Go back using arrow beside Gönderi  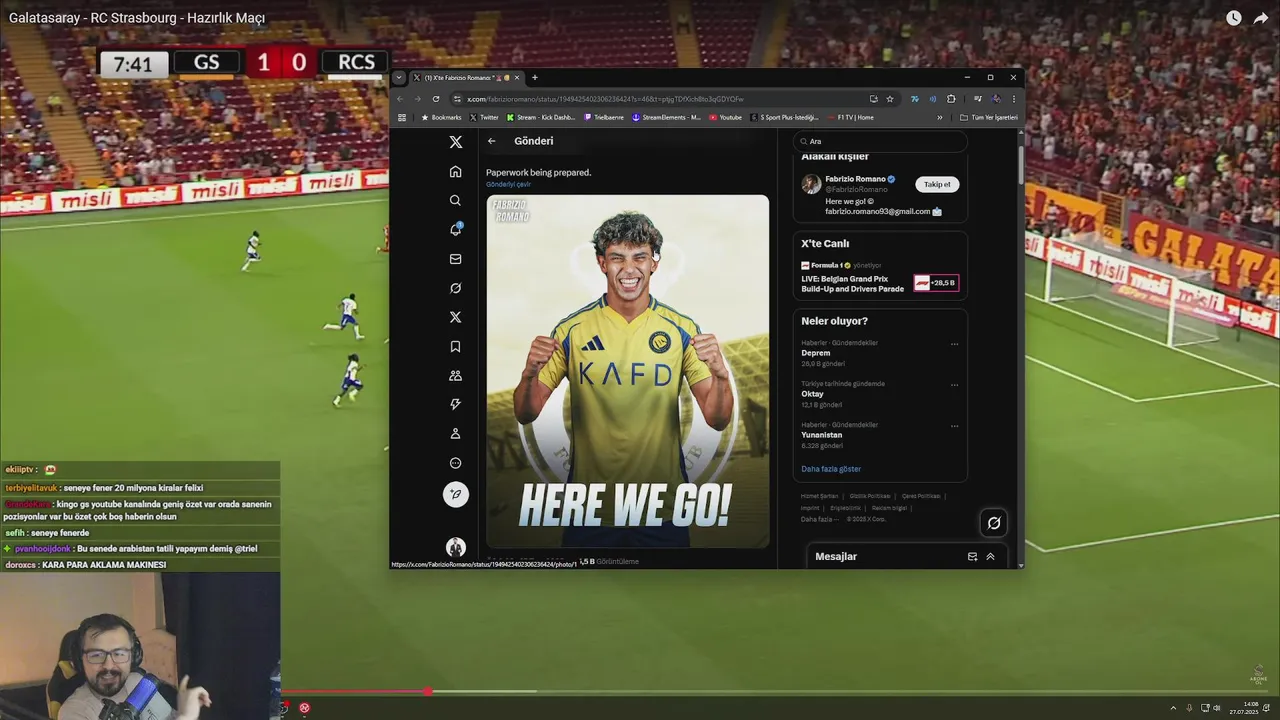491,141
